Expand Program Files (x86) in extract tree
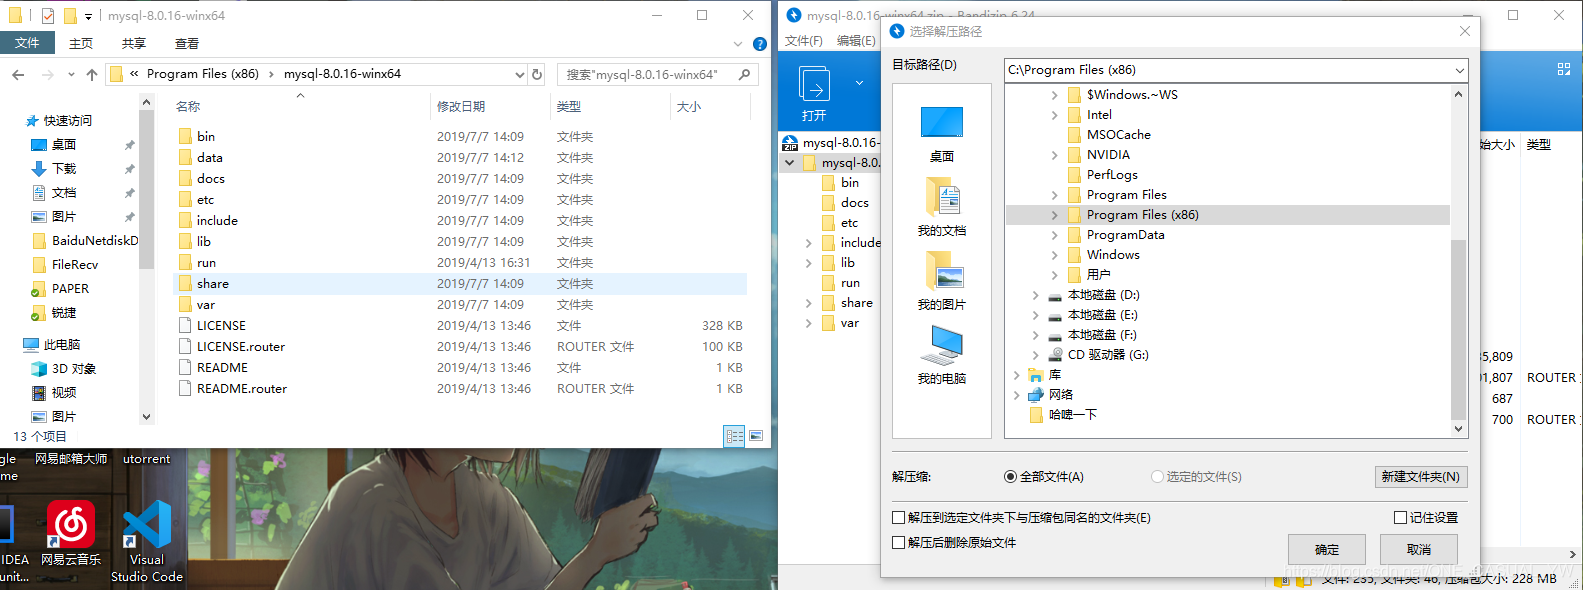This screenshot has height=590, width=1583. tap(1054, 215)
